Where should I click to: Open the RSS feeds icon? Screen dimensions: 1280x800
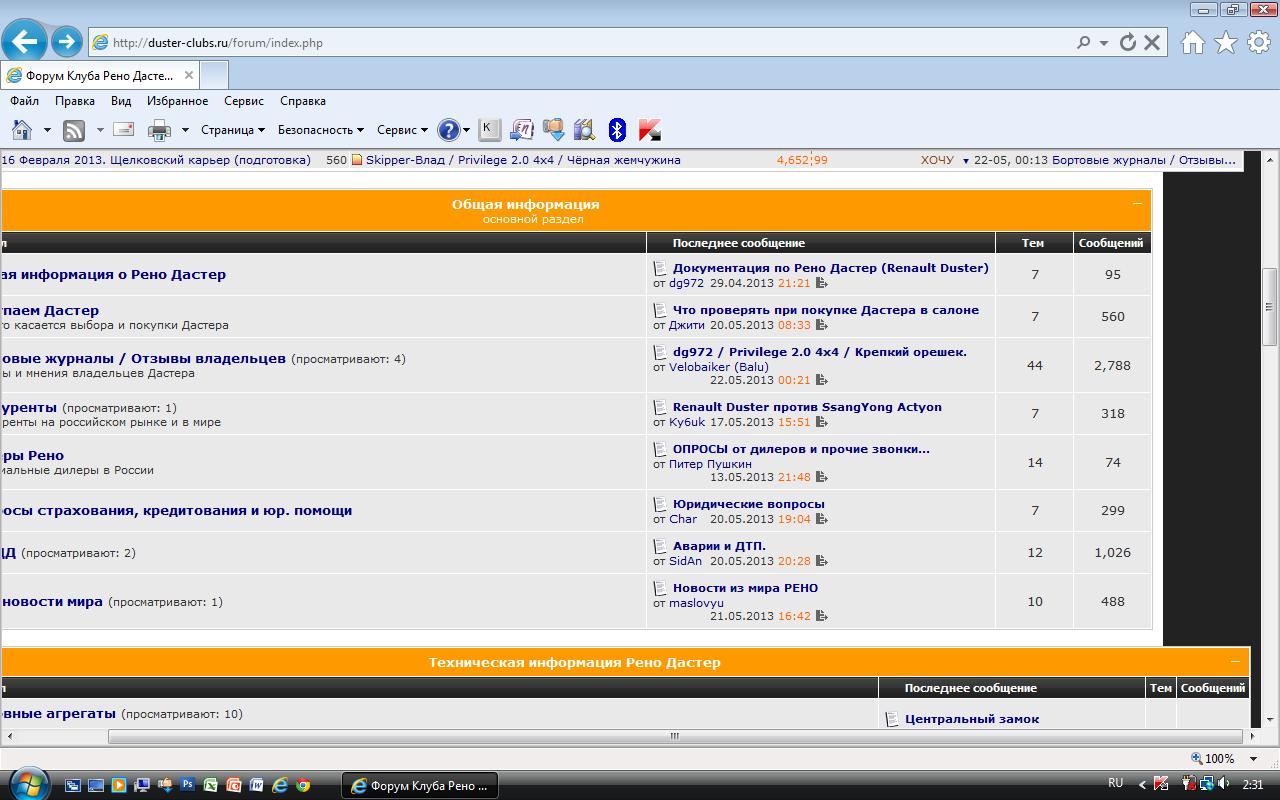pos(74,130)
